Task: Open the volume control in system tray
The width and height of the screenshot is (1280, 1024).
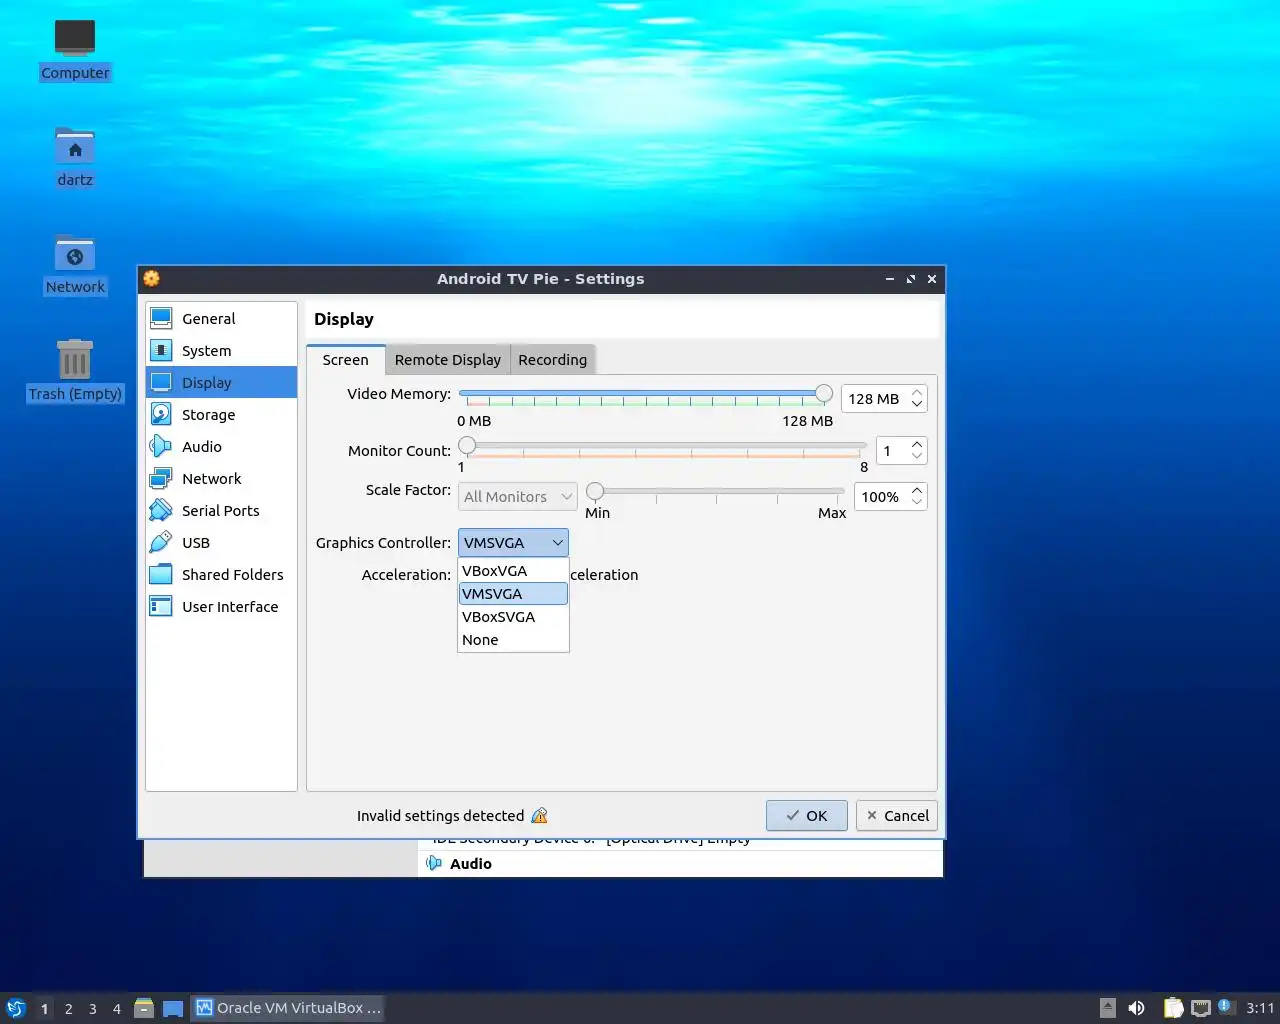Action: coord(1137,1008)
